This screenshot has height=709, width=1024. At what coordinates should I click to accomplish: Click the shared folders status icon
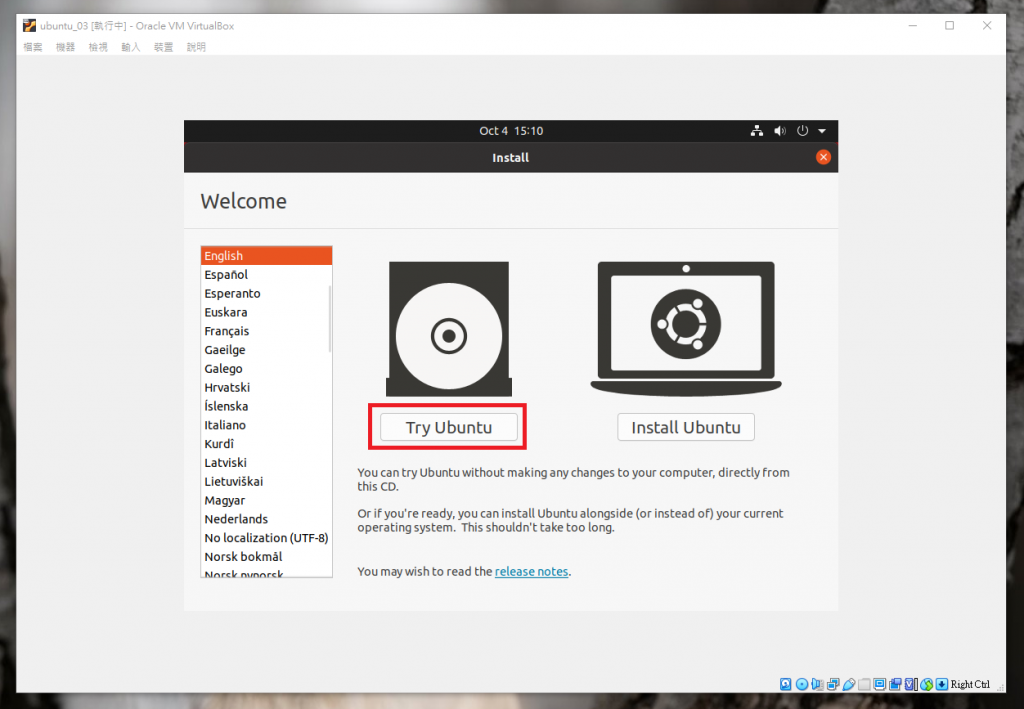coord(864,684)
